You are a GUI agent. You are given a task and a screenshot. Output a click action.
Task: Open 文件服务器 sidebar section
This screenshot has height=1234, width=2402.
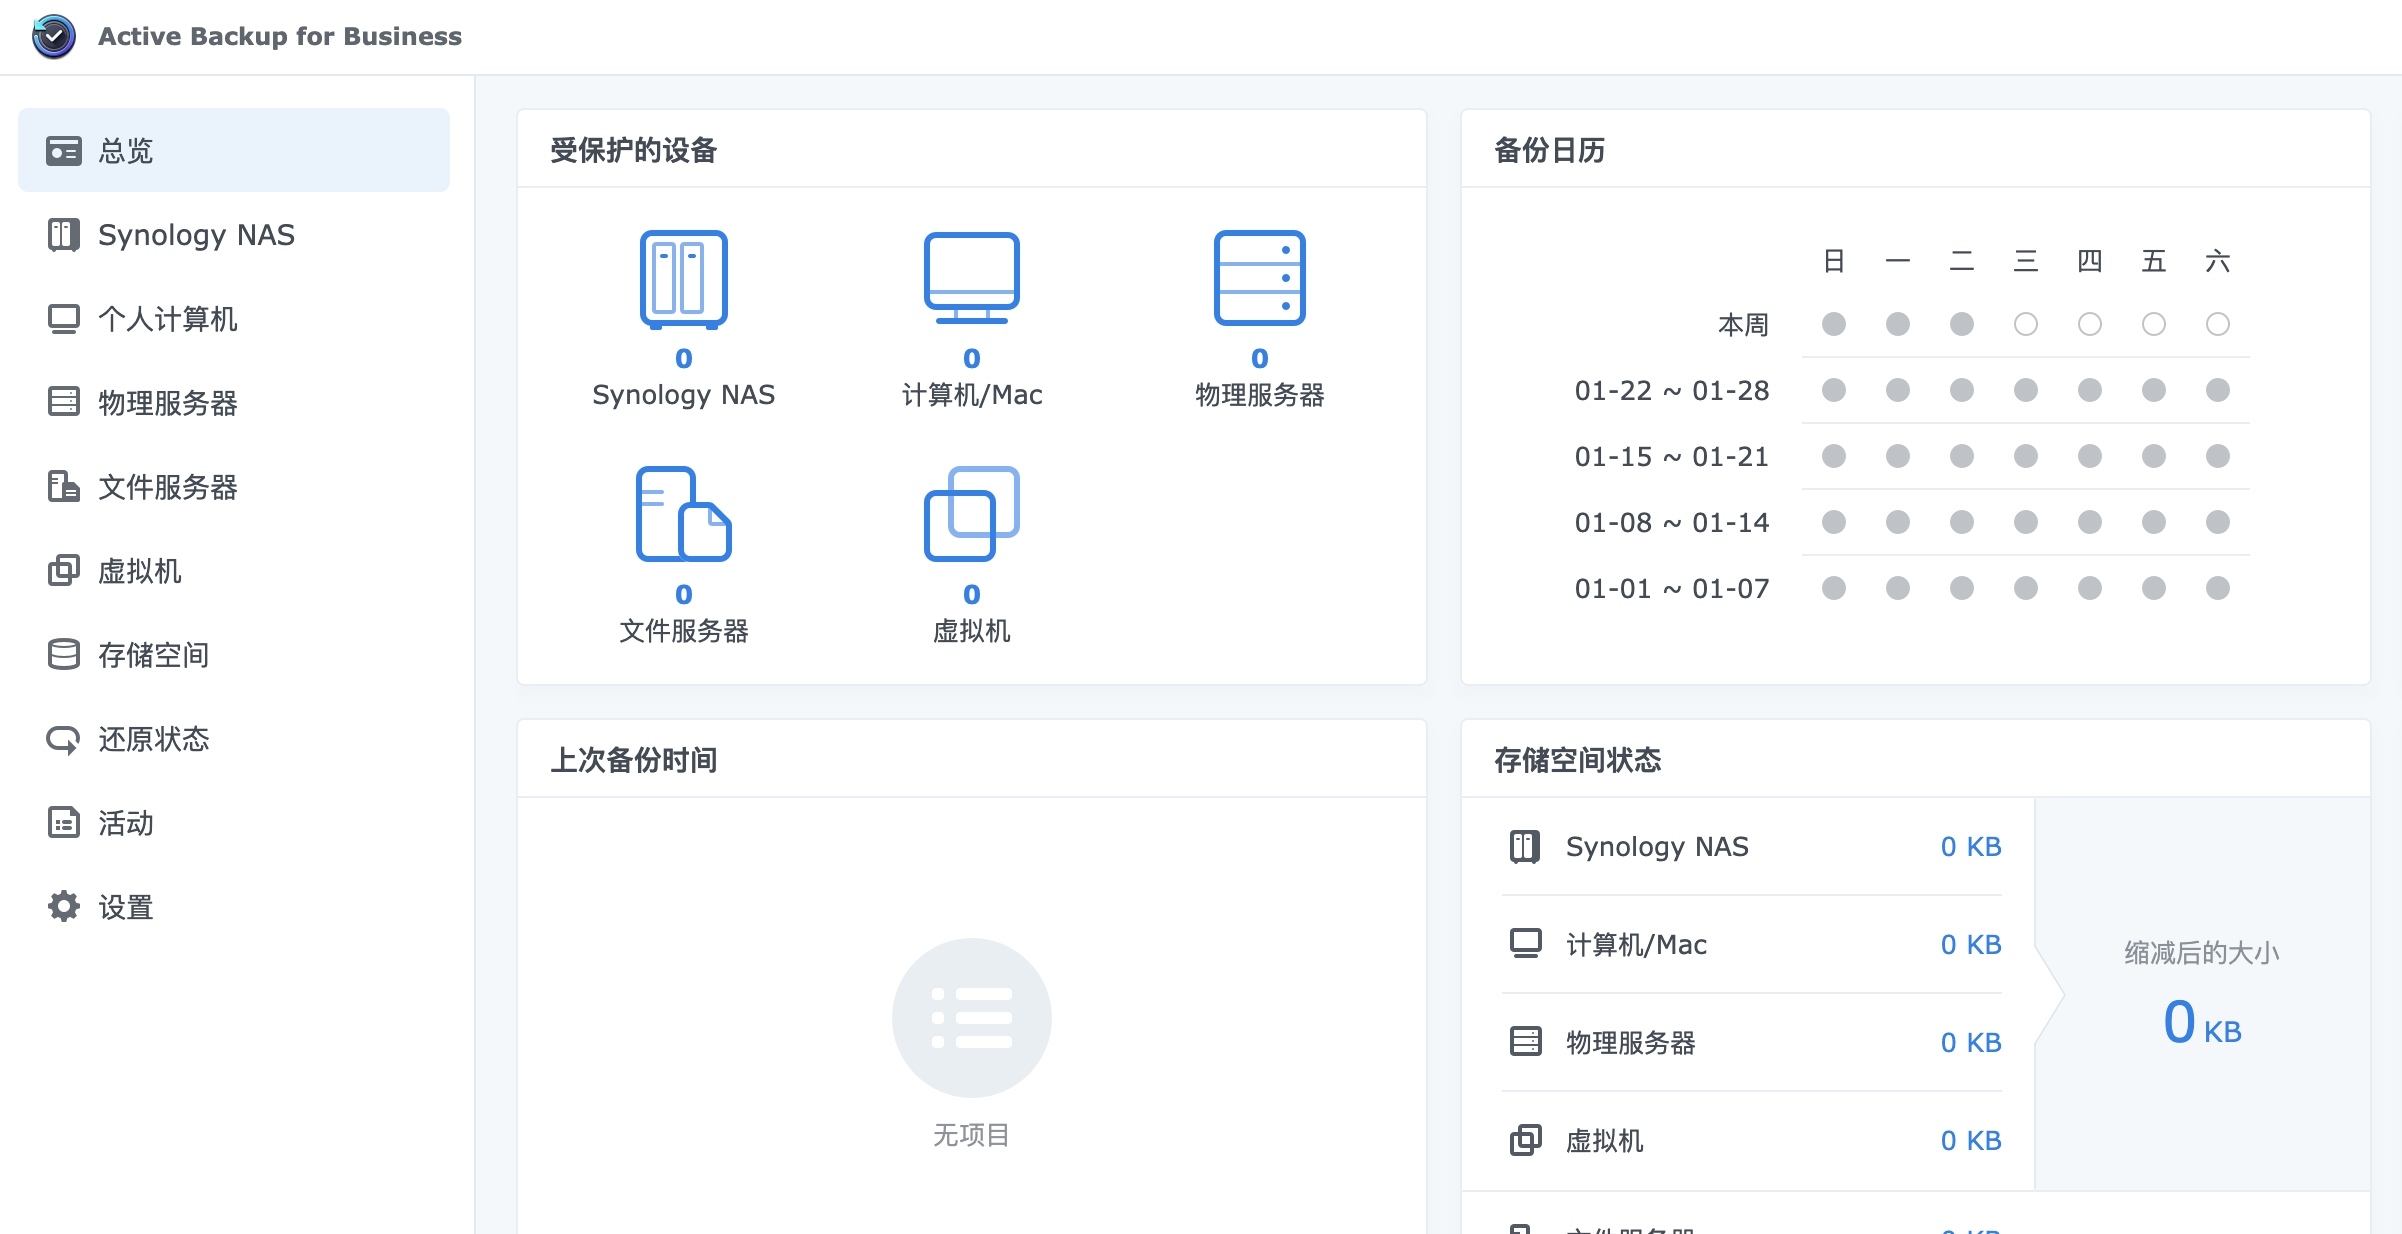pyautogui.click(x=234, y=486)
